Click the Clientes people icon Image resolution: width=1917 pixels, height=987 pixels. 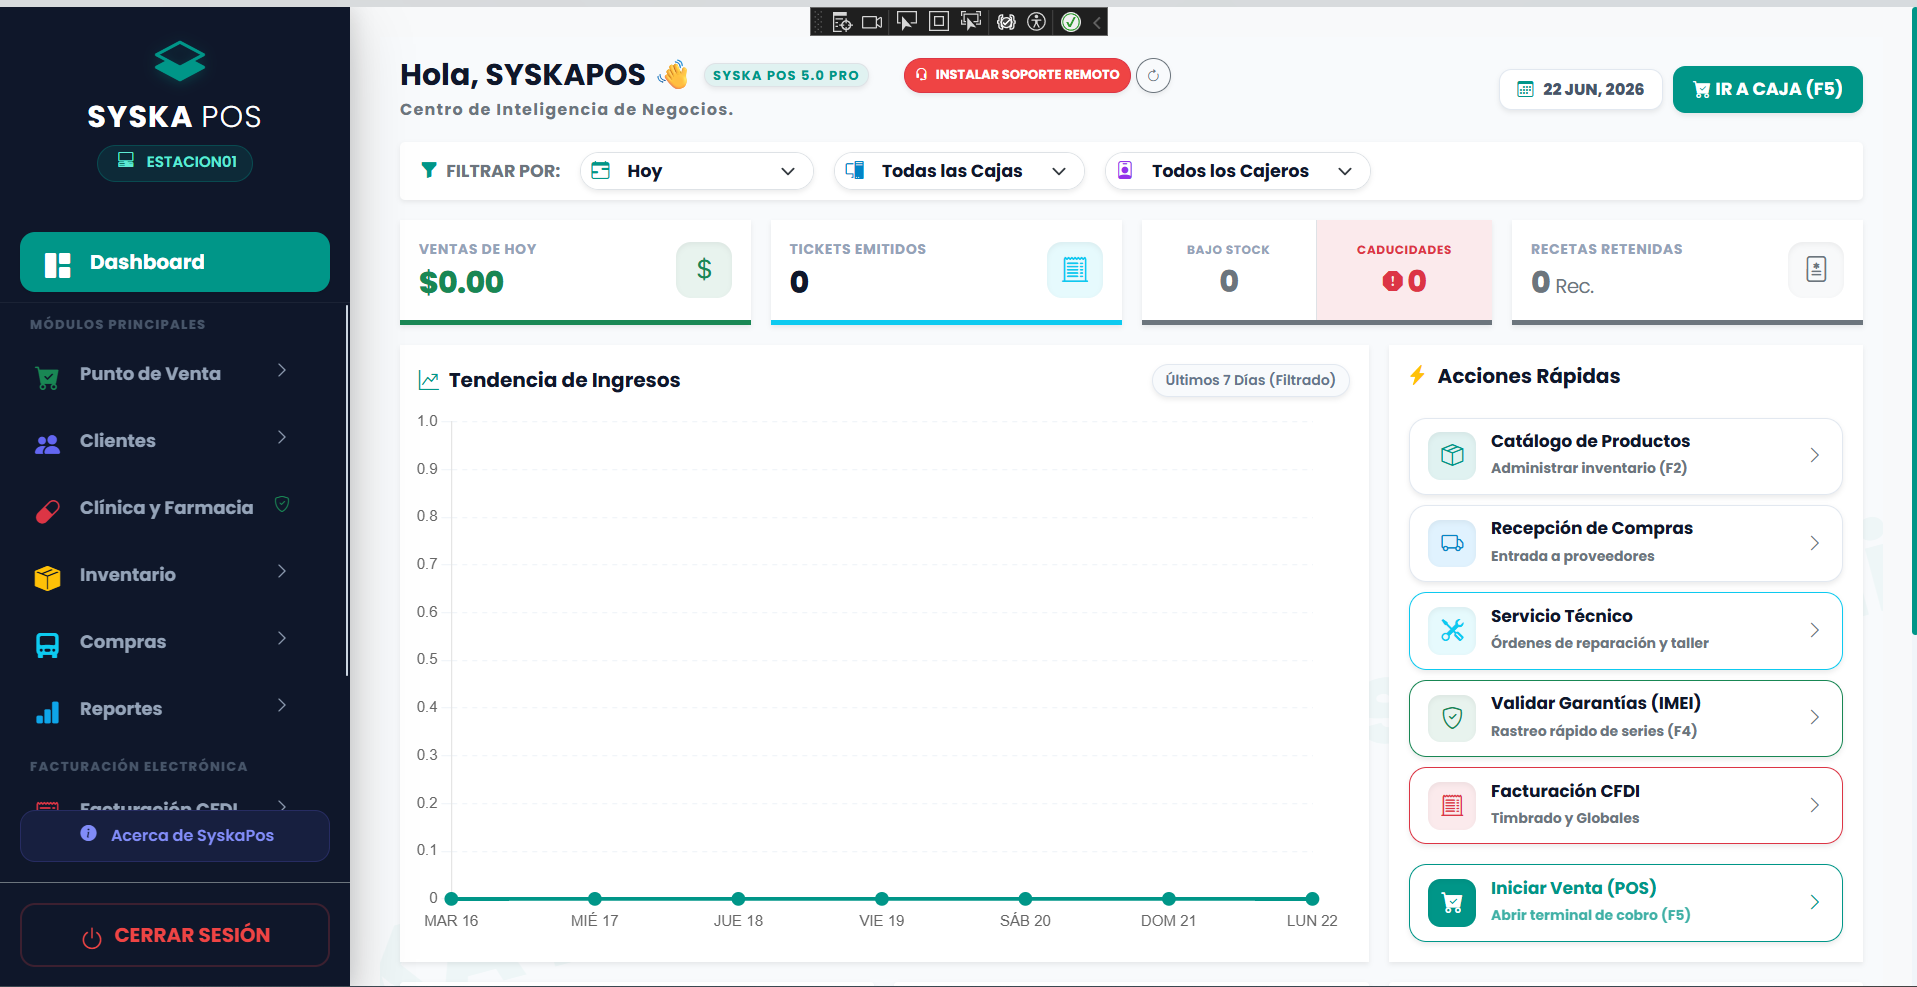(47, 445)
